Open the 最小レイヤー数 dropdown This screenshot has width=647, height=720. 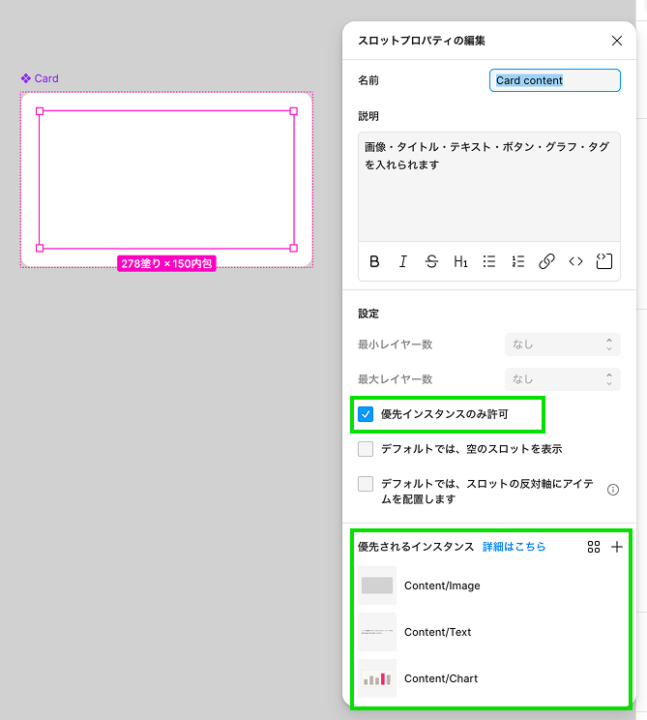(x=563, y=344)
